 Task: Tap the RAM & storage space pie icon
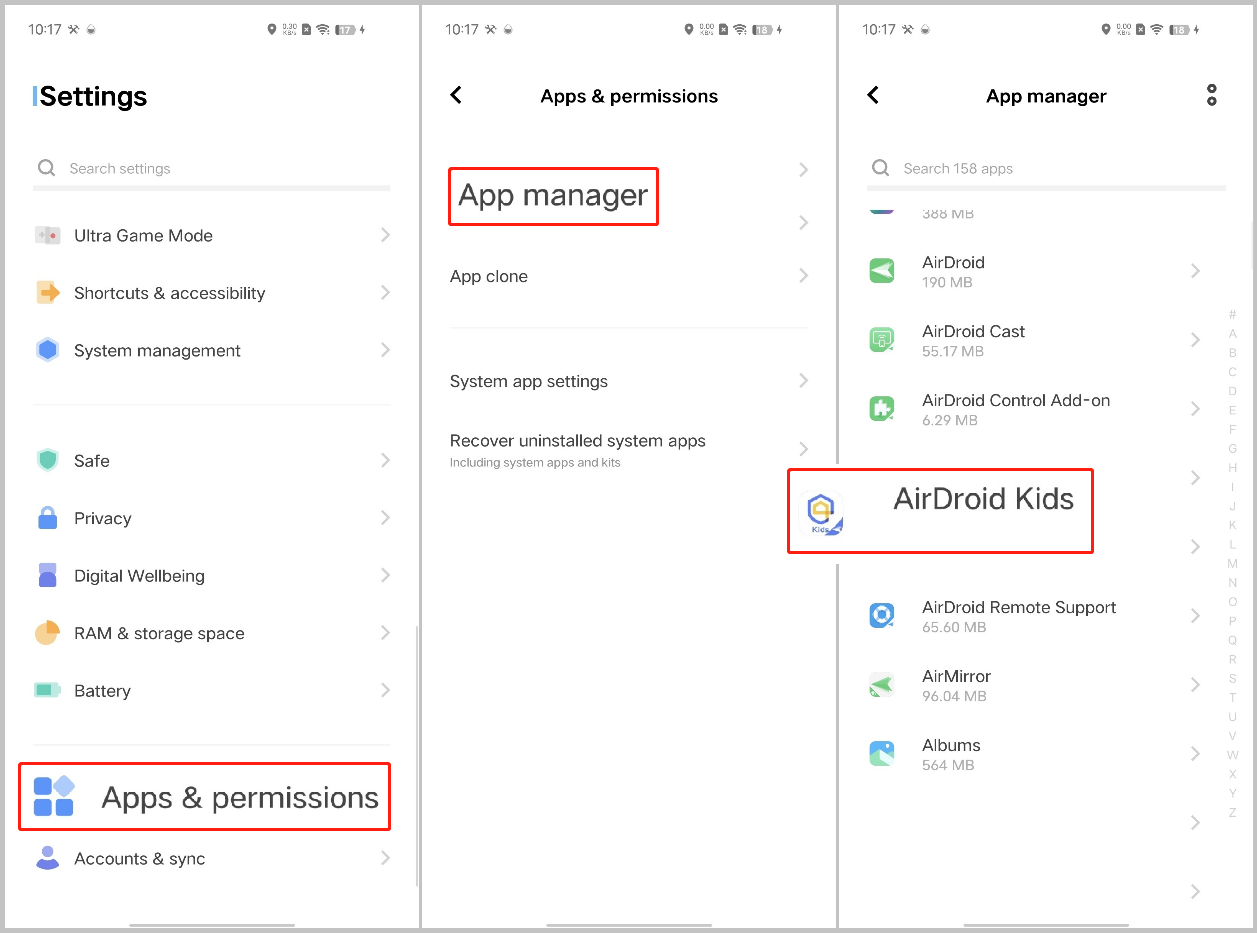click(47, 633)
